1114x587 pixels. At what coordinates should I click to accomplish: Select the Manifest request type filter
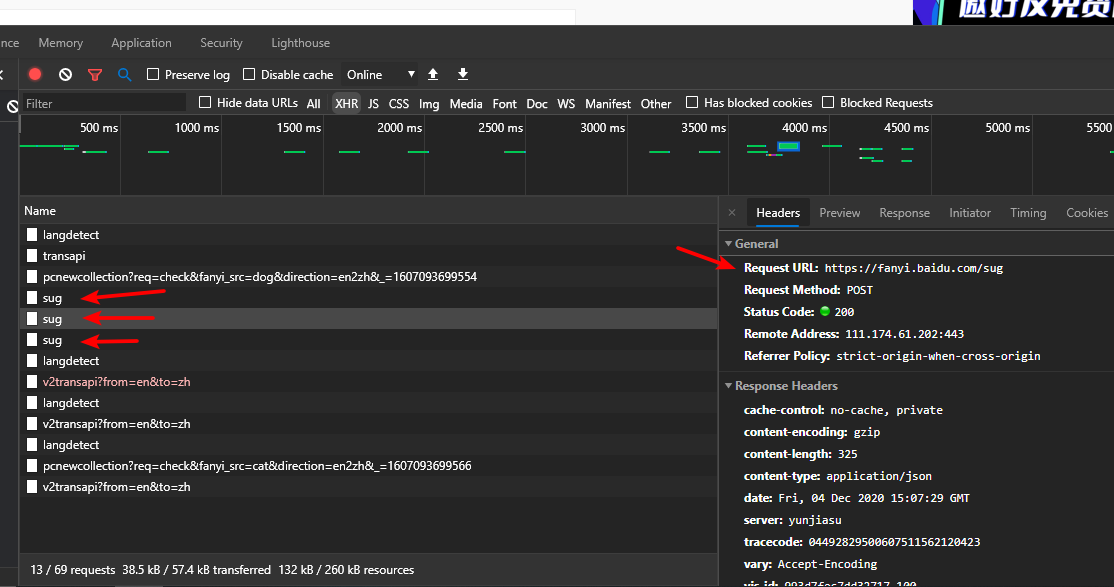(608, 104)
